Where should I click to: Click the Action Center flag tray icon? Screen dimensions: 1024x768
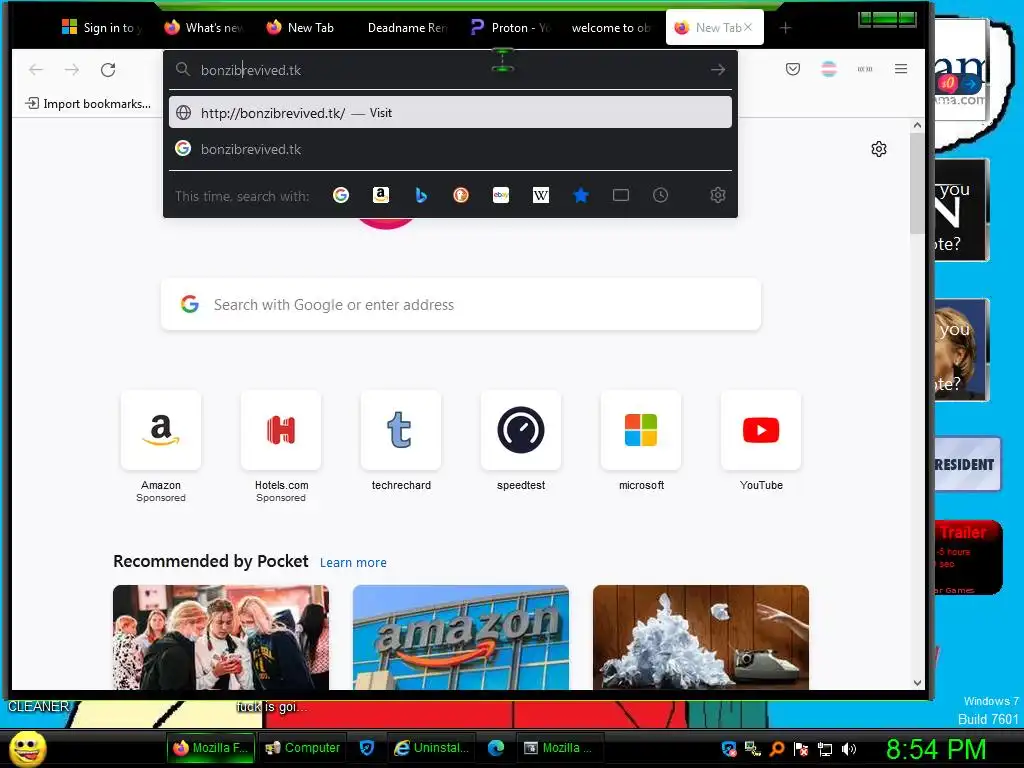801,749
